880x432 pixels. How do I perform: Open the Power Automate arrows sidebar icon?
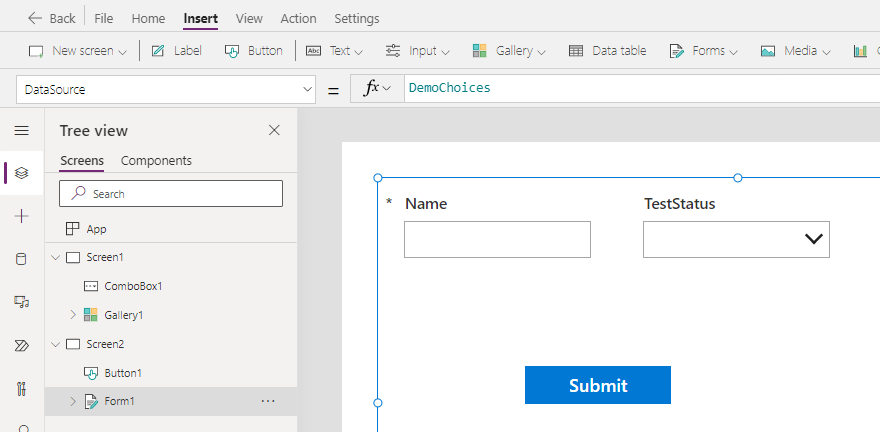tap(21, 346)
